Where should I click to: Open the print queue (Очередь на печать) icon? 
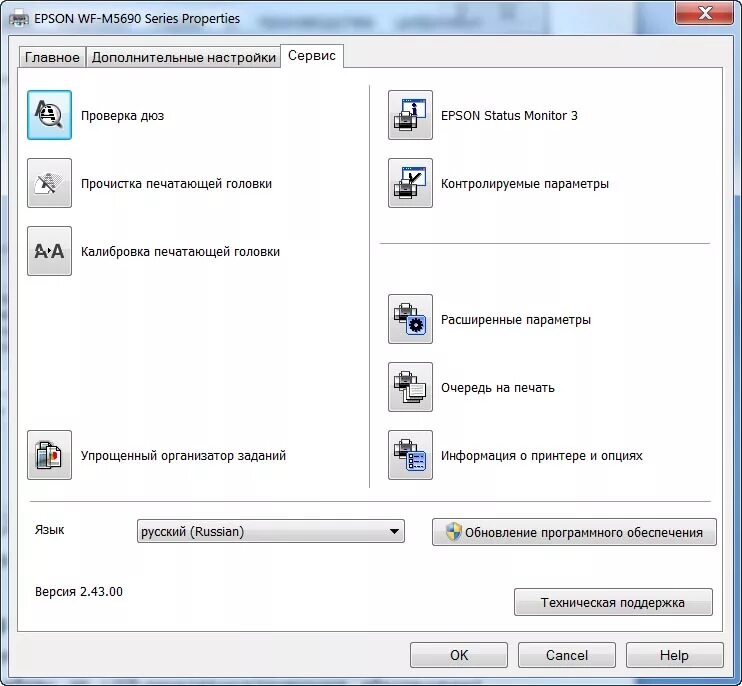coord(410,387)
